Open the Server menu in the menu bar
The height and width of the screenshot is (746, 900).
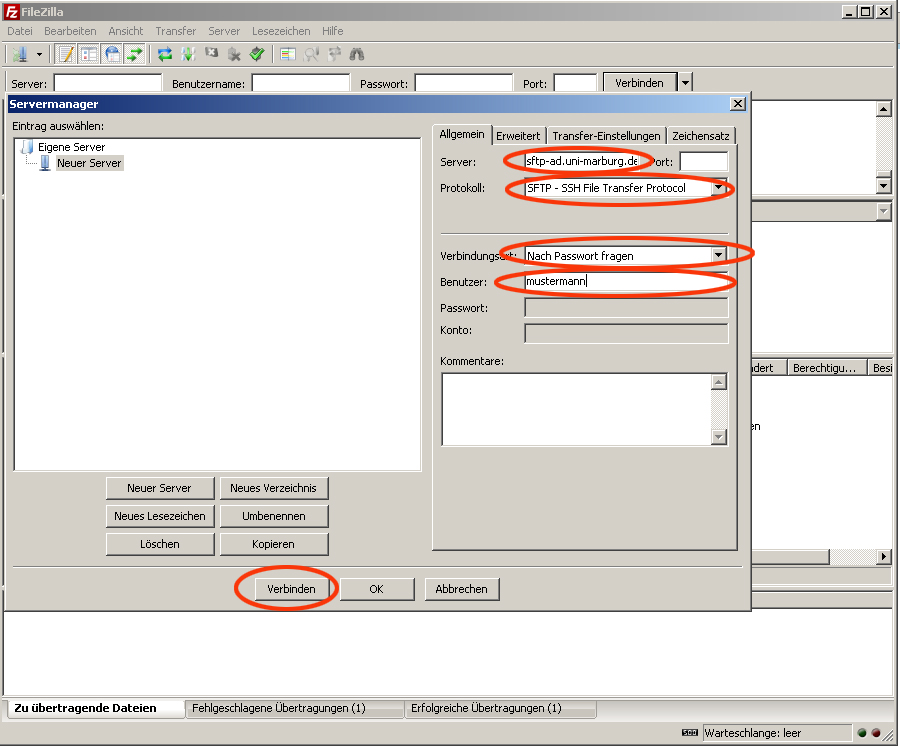224,31
